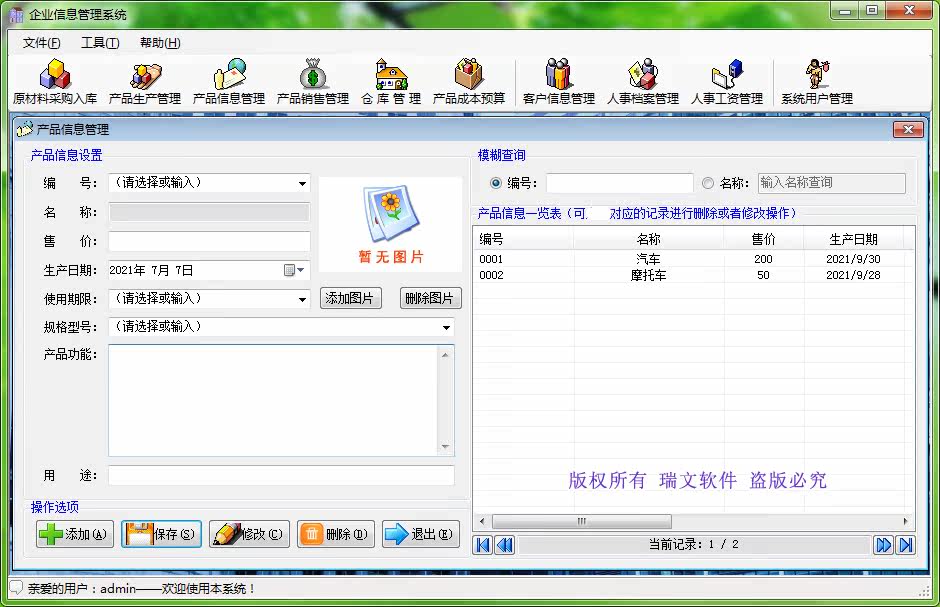Click the price cell 50
Screen dimensions: 940x607
(x=763, y=275)
